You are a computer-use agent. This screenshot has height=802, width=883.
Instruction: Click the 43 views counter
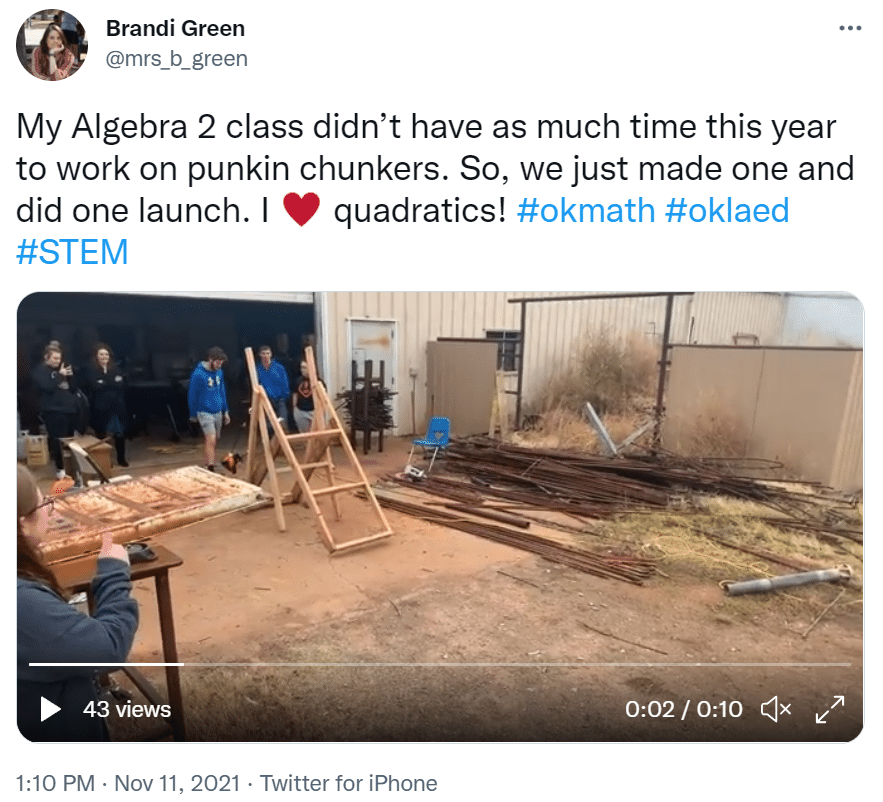(127, 710)
